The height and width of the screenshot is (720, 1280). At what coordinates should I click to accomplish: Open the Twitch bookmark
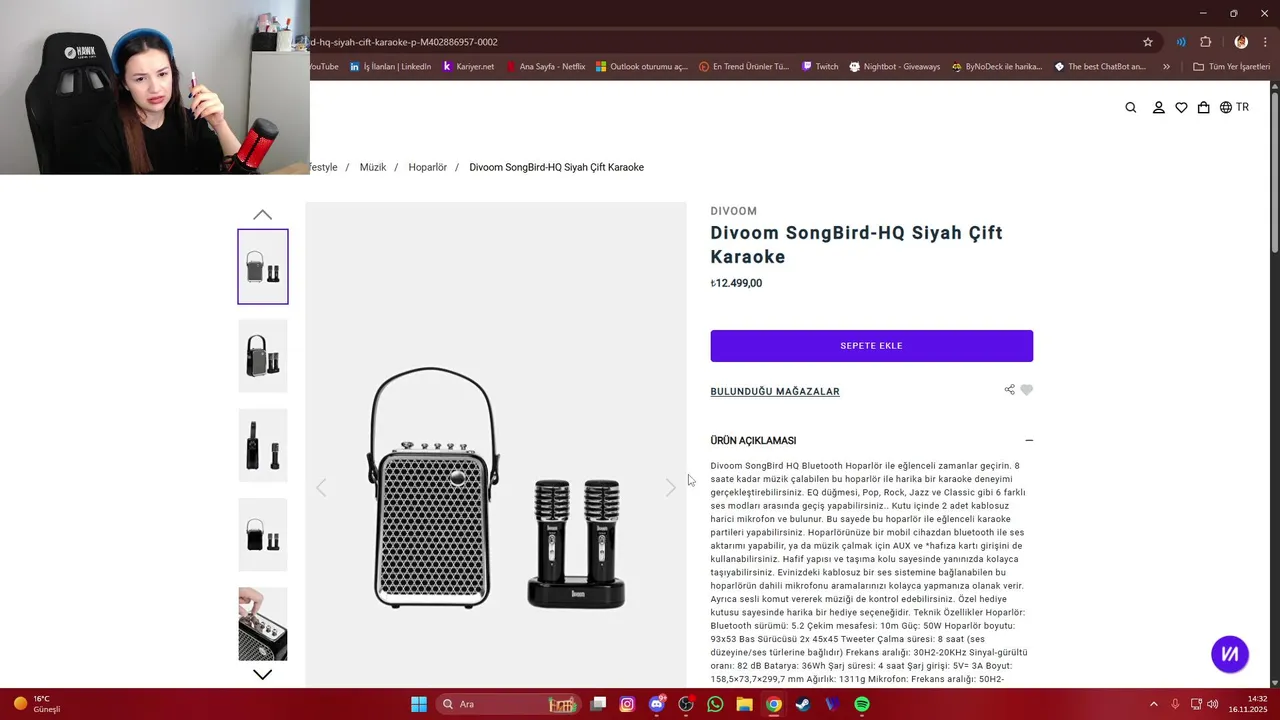coord(820,67)
